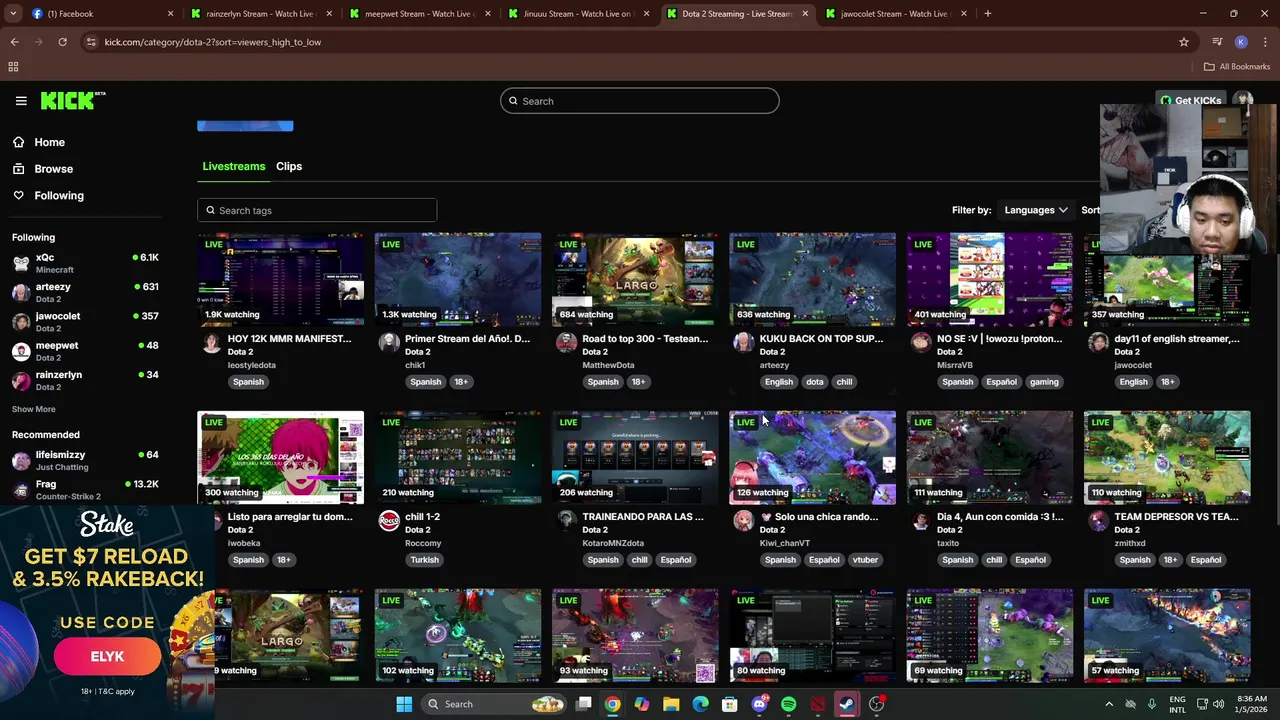Click the Kiwi_chanVT streamer avatar

(743, 521)
